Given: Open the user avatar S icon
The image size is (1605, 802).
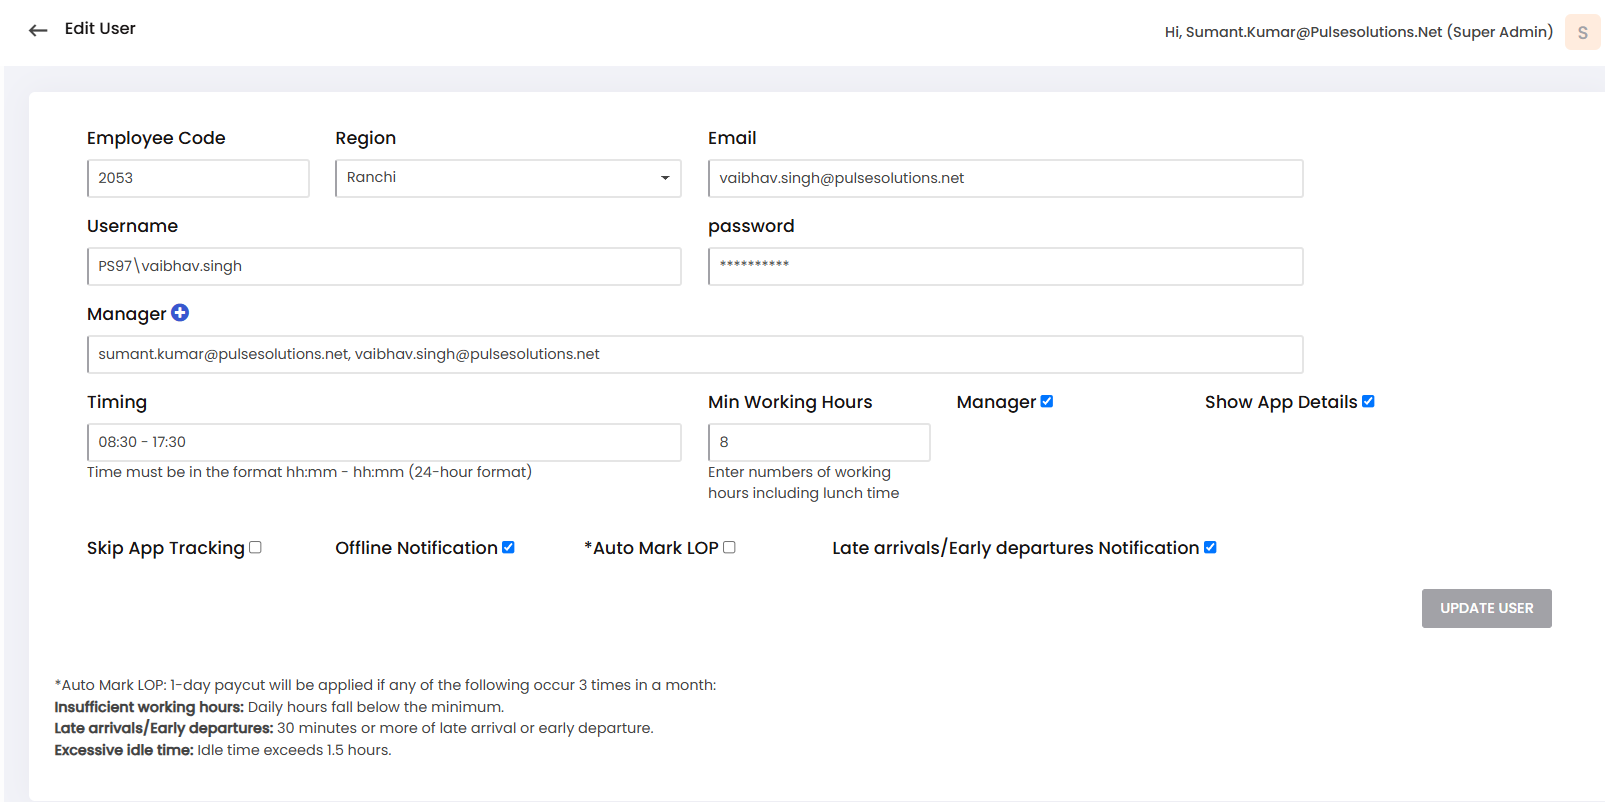Looking at the screenshot, I should [x=1582, y=32].
